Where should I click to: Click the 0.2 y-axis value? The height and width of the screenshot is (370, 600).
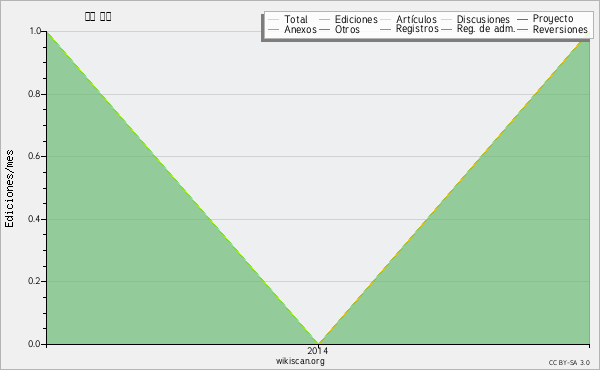coord(34,281)
